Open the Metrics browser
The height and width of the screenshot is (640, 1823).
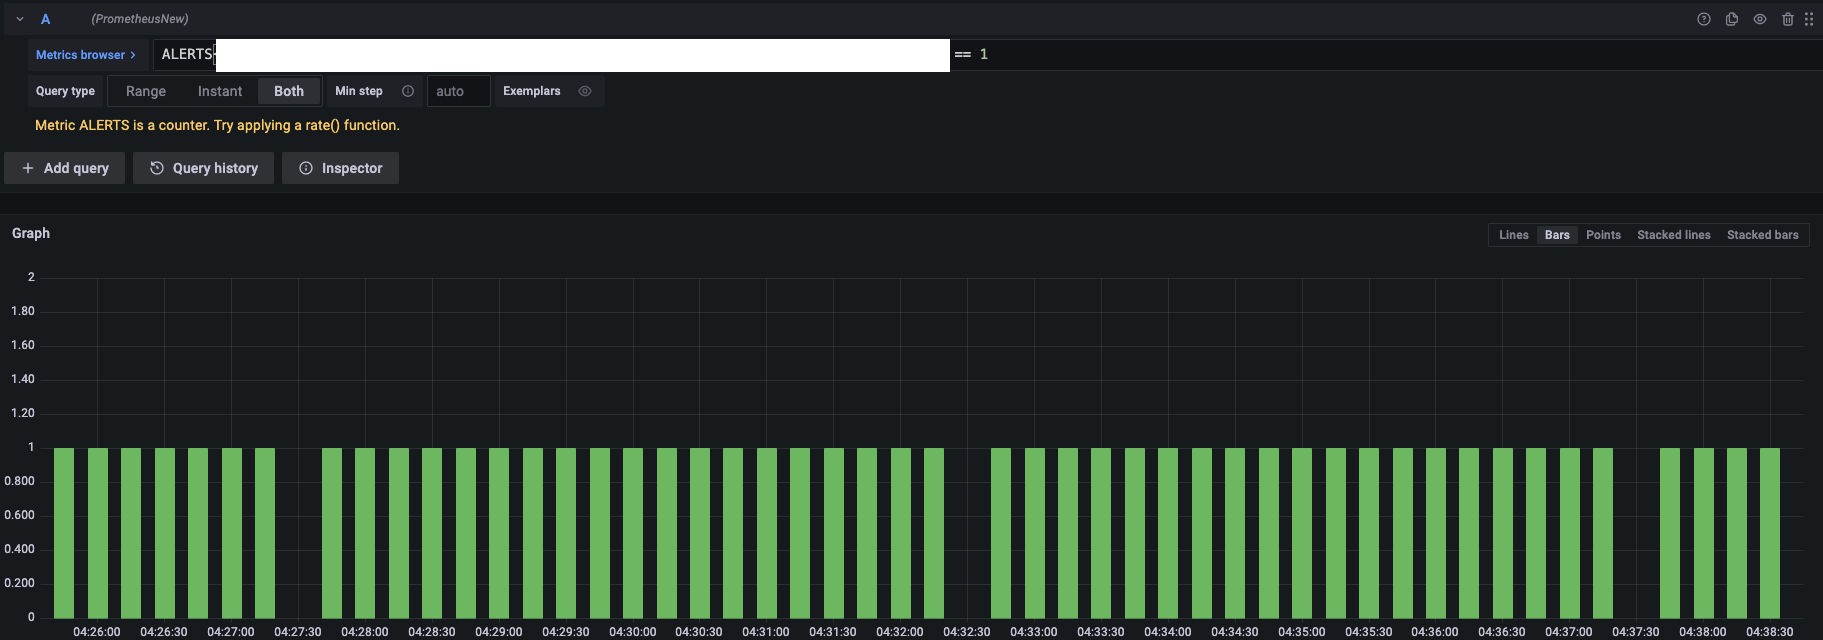click(x=86, y=55)
